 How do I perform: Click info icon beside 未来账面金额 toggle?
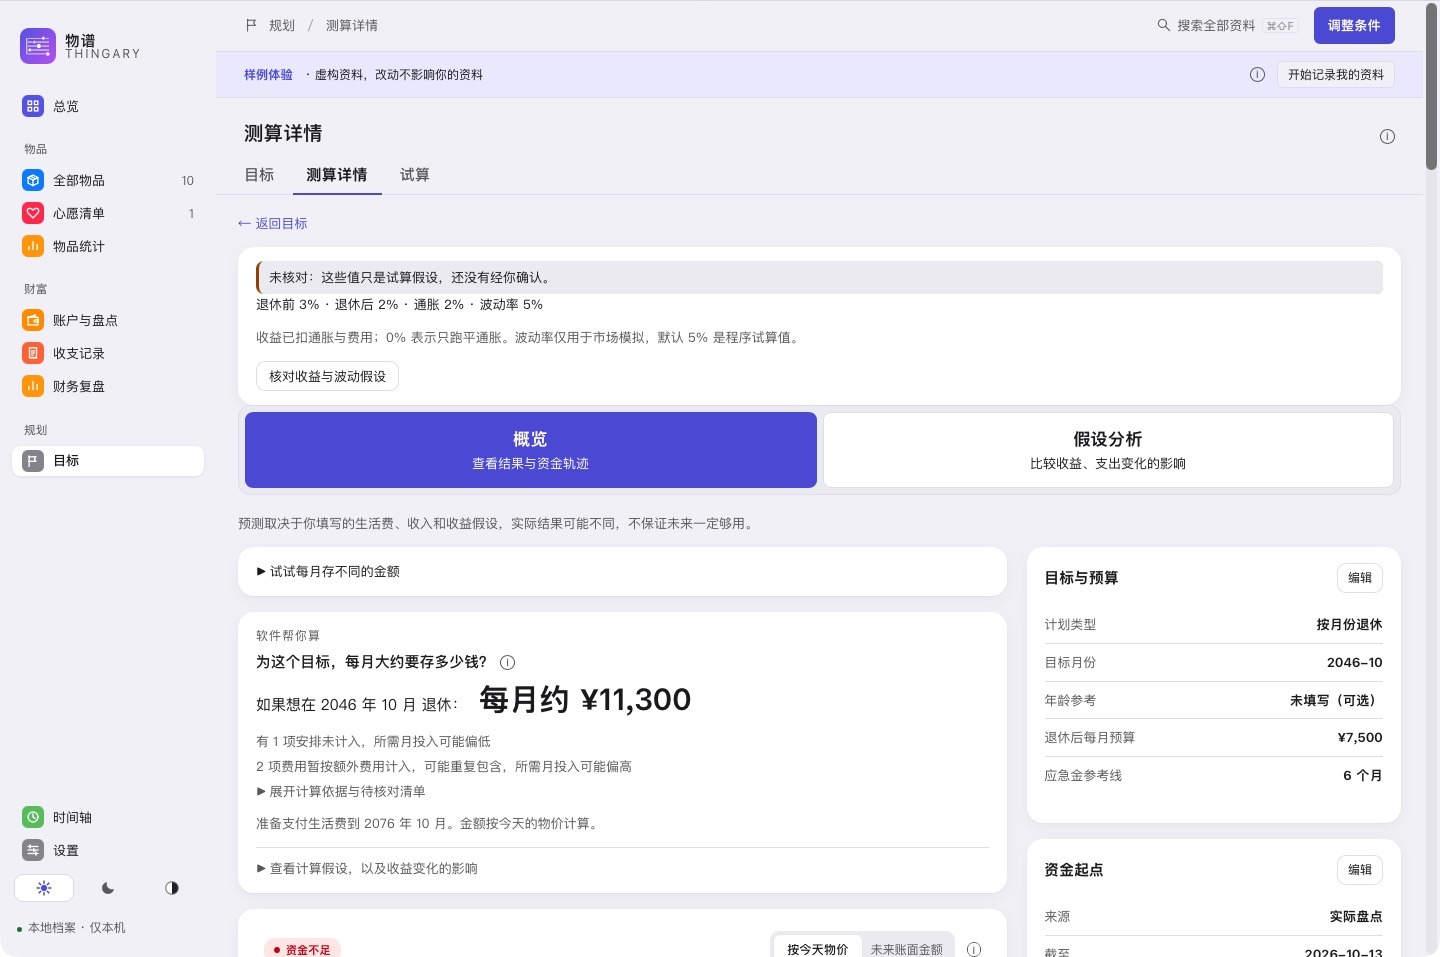[974, 949]
